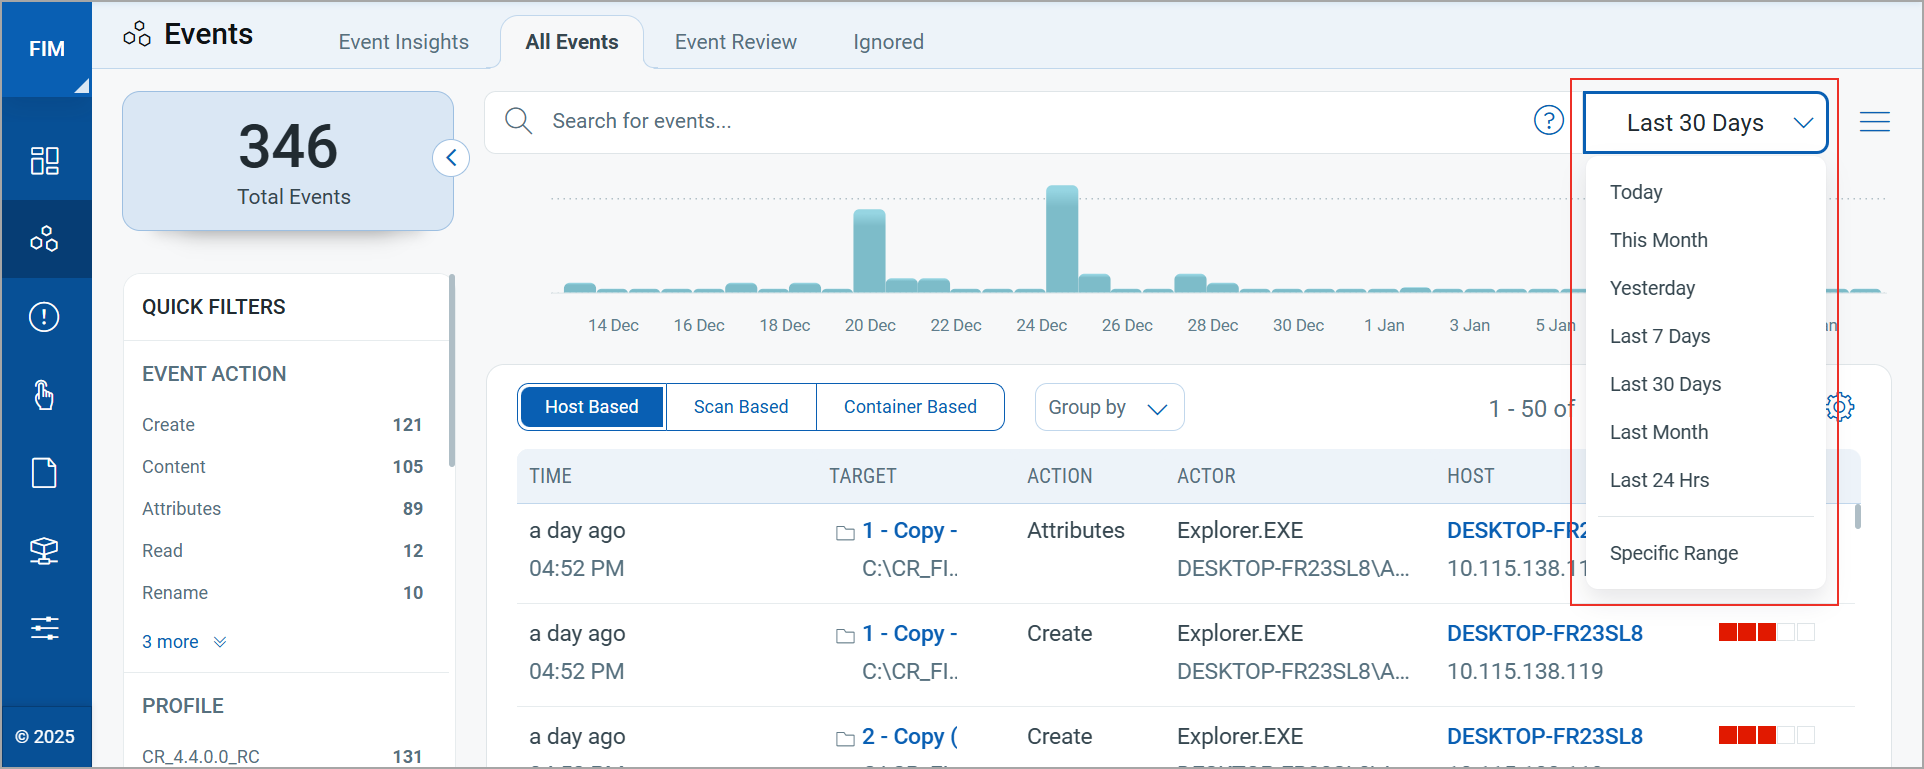The width and height of the screenshot is (1924, 769).
Task: Open '1 - Copy -' target in Attributes row
Action: [x=910, y=531]
